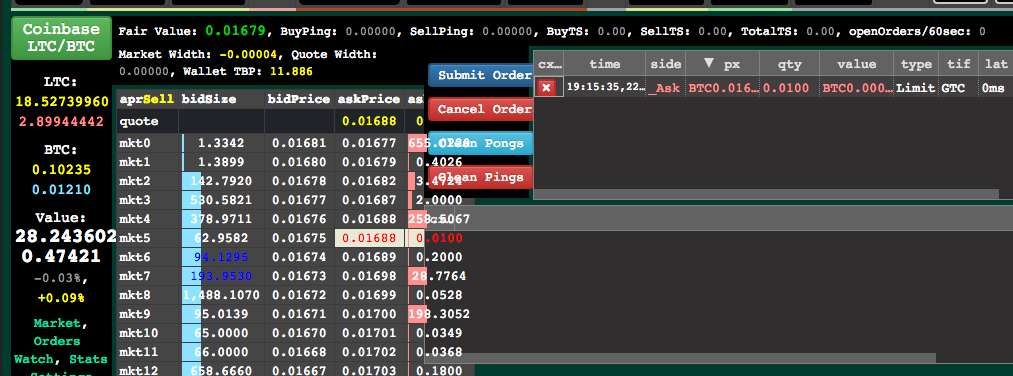Click BTC balance 0.10235
The image size is (1013, 376).
pyautogui.click(x=61, y=171)
